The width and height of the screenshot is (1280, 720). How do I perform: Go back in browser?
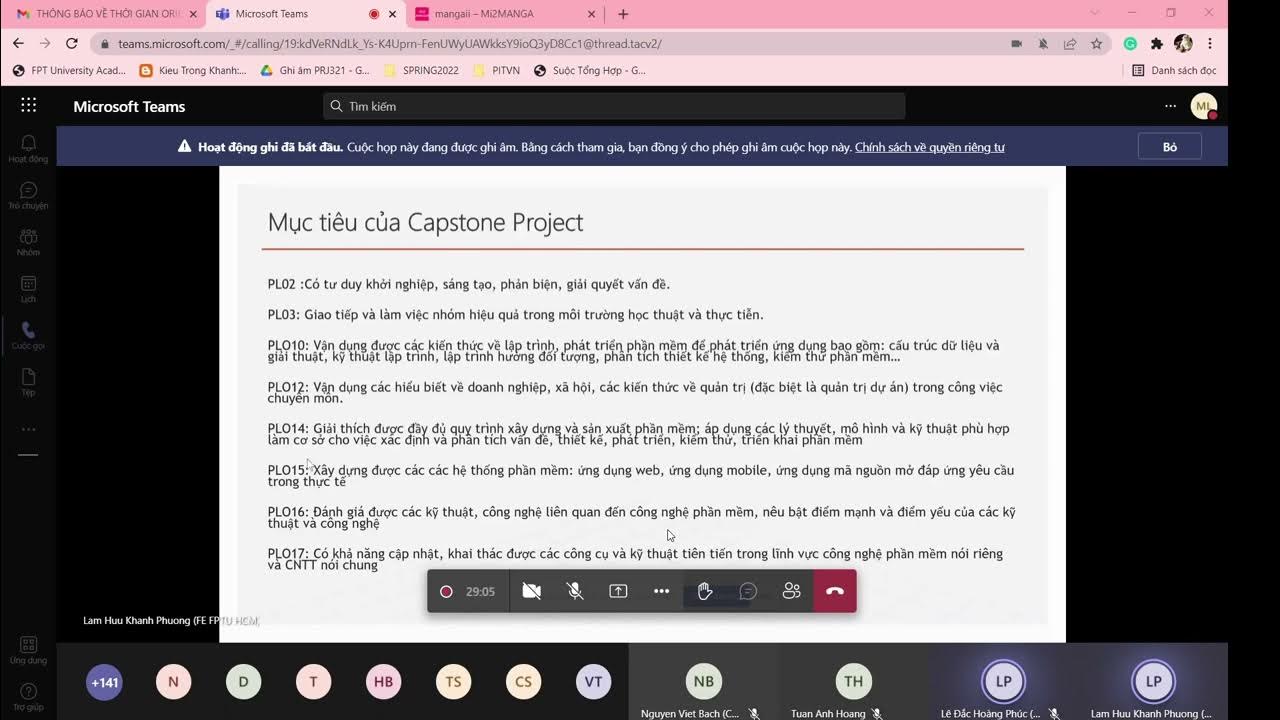[18, 44]
